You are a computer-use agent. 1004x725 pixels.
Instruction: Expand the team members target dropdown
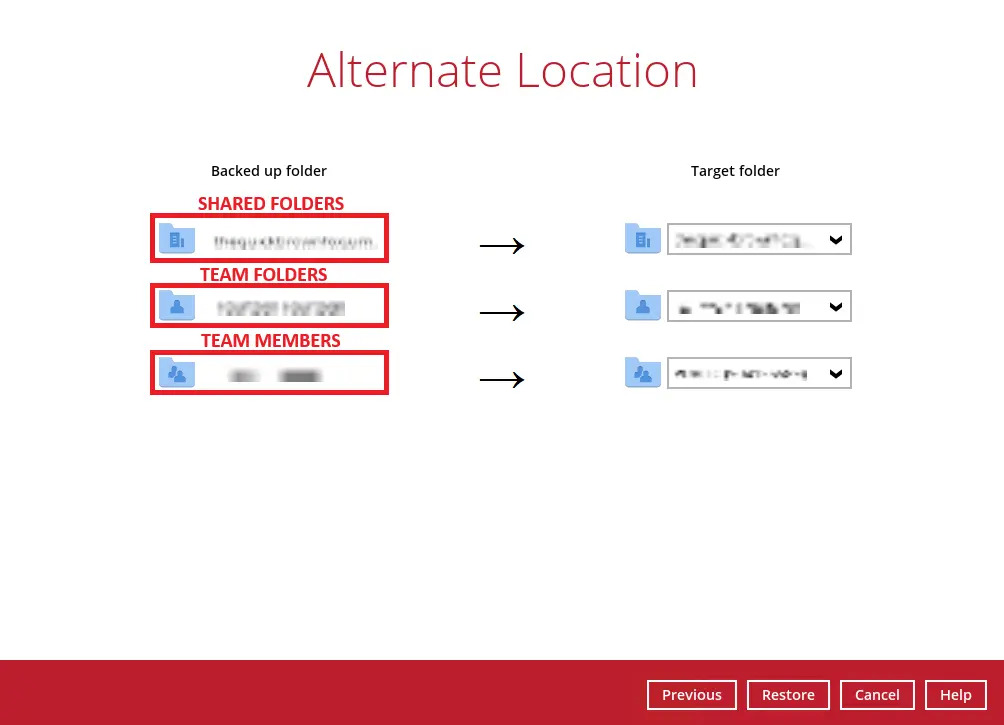click(x=836, y=374)
